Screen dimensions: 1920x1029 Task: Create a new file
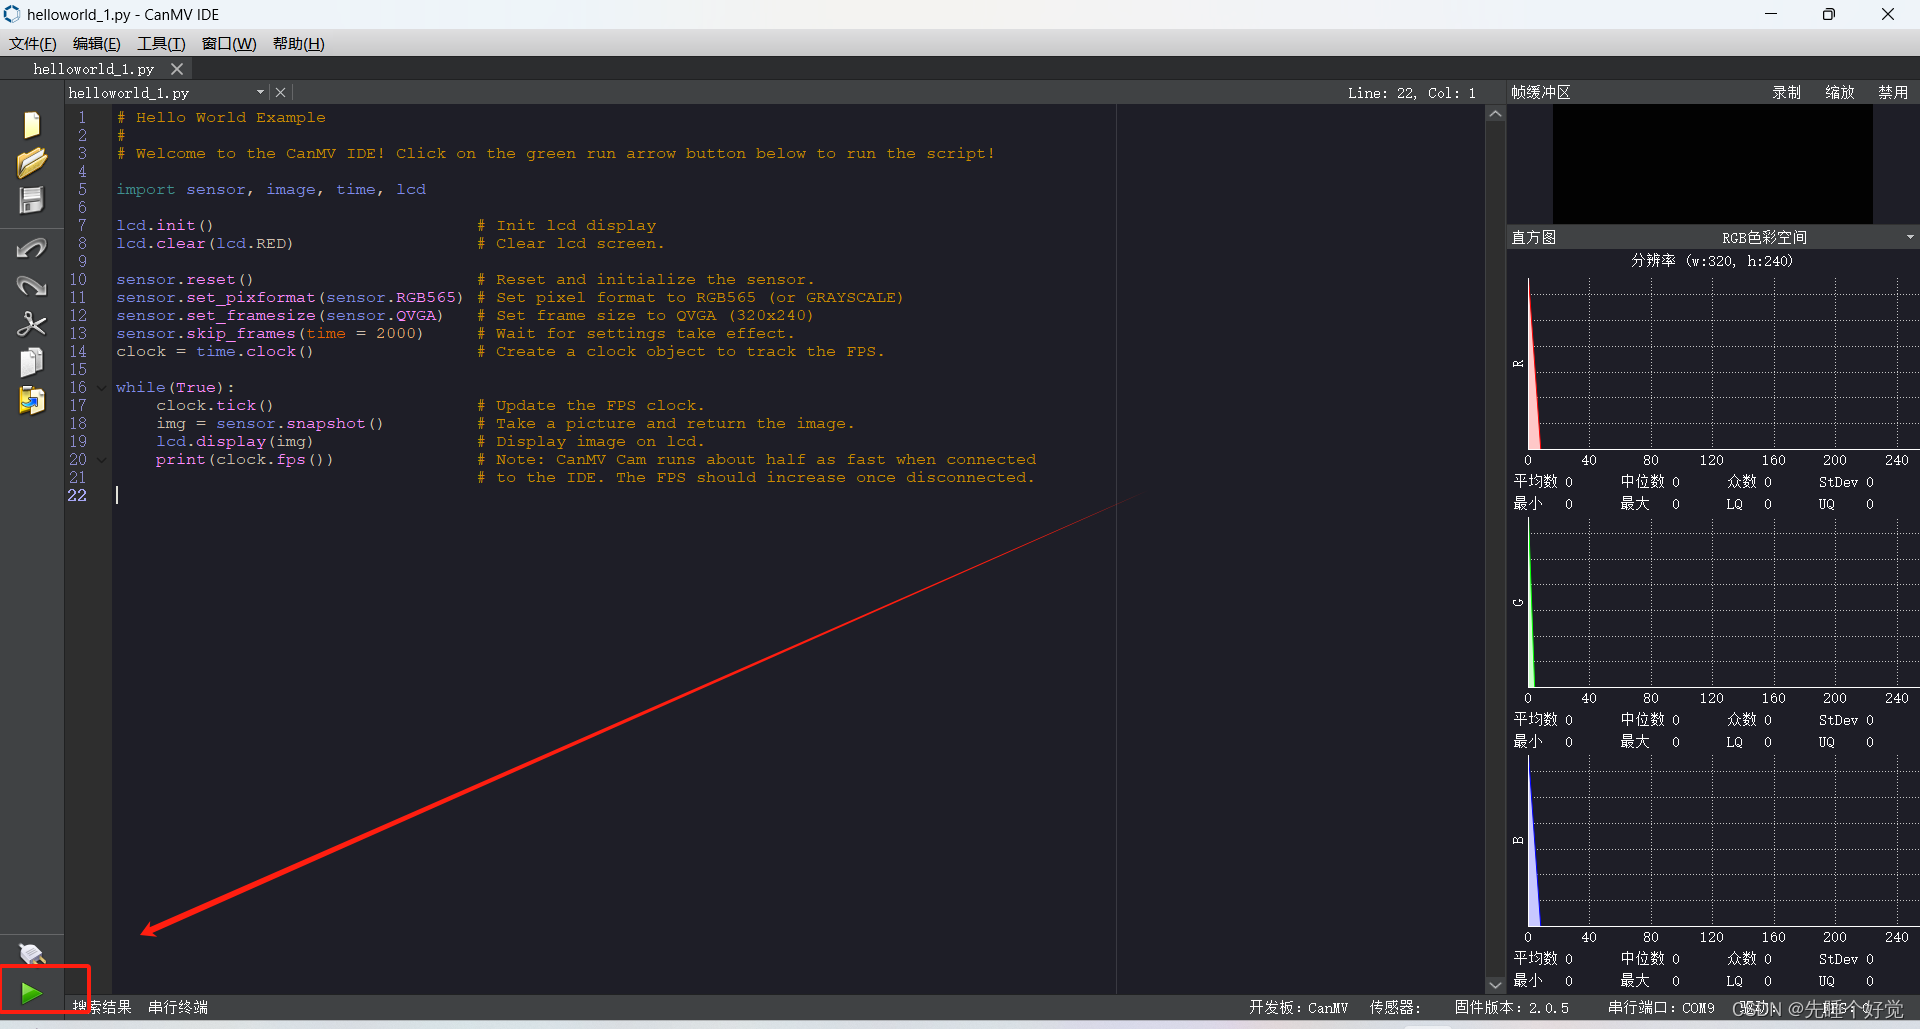[31, 124]
